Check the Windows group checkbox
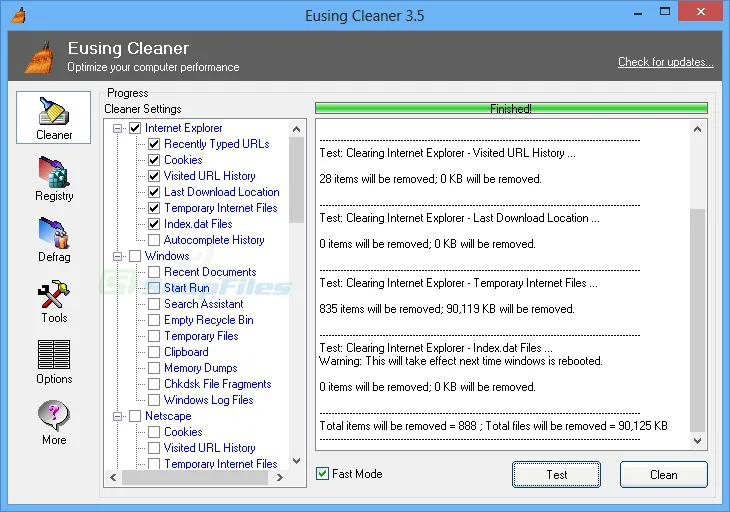Viewport: 730px width, 512px height. (135, 256)
